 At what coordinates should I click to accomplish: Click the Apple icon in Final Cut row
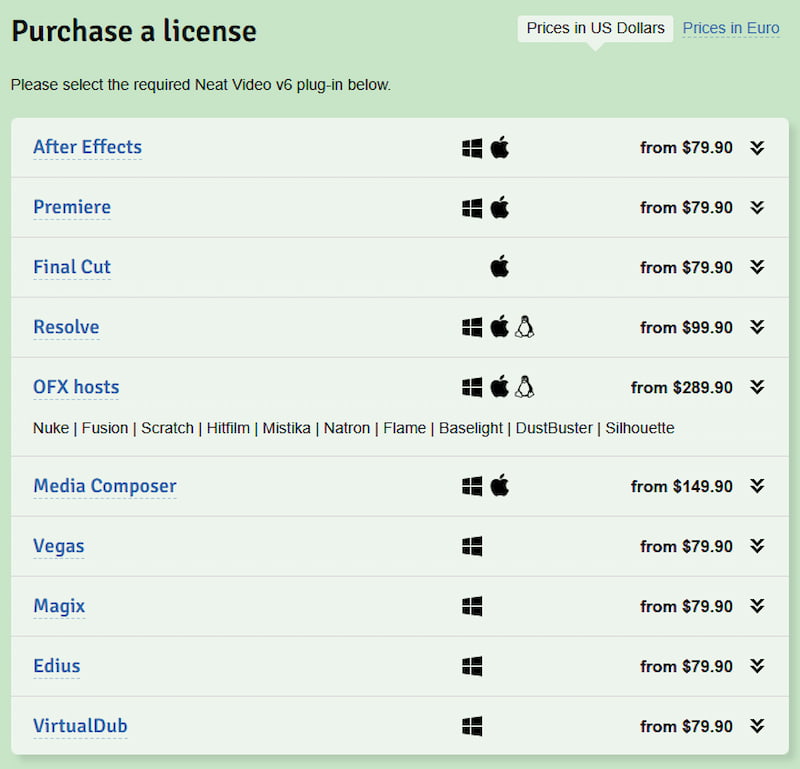(x=499, y=267)
